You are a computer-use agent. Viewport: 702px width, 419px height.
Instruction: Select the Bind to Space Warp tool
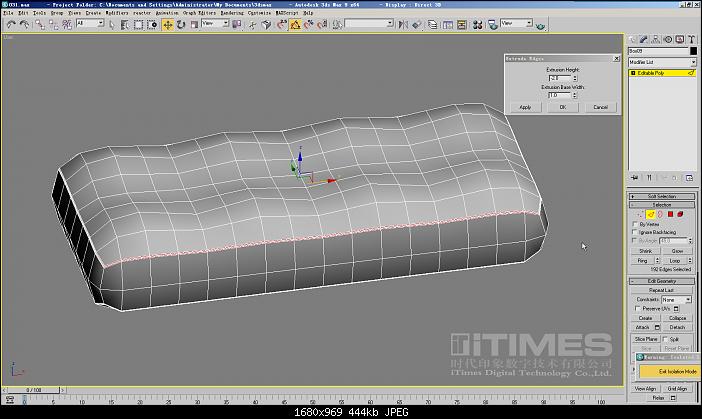[67, 25]
